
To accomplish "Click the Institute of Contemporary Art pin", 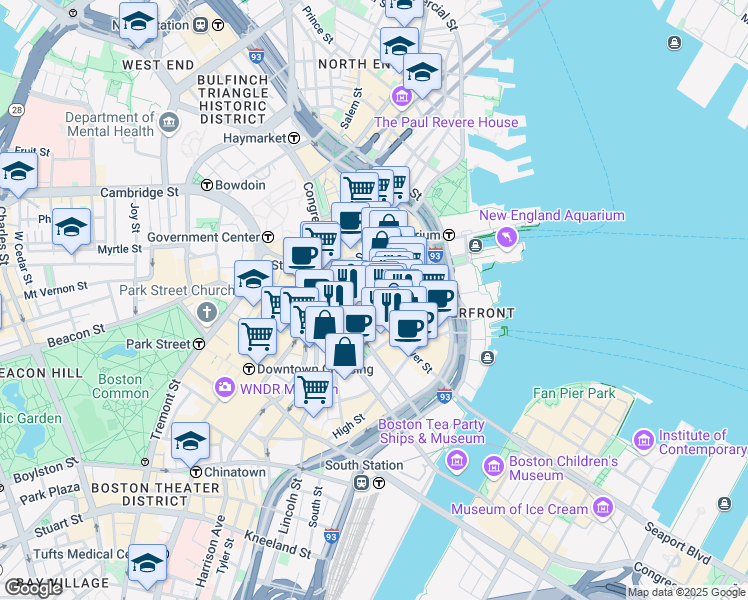I will (644, 440).
